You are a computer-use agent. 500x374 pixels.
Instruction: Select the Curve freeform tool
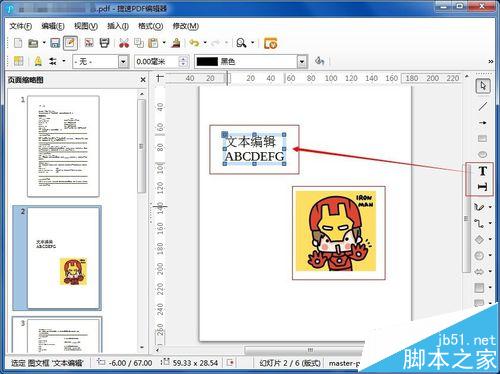(479, 207)
